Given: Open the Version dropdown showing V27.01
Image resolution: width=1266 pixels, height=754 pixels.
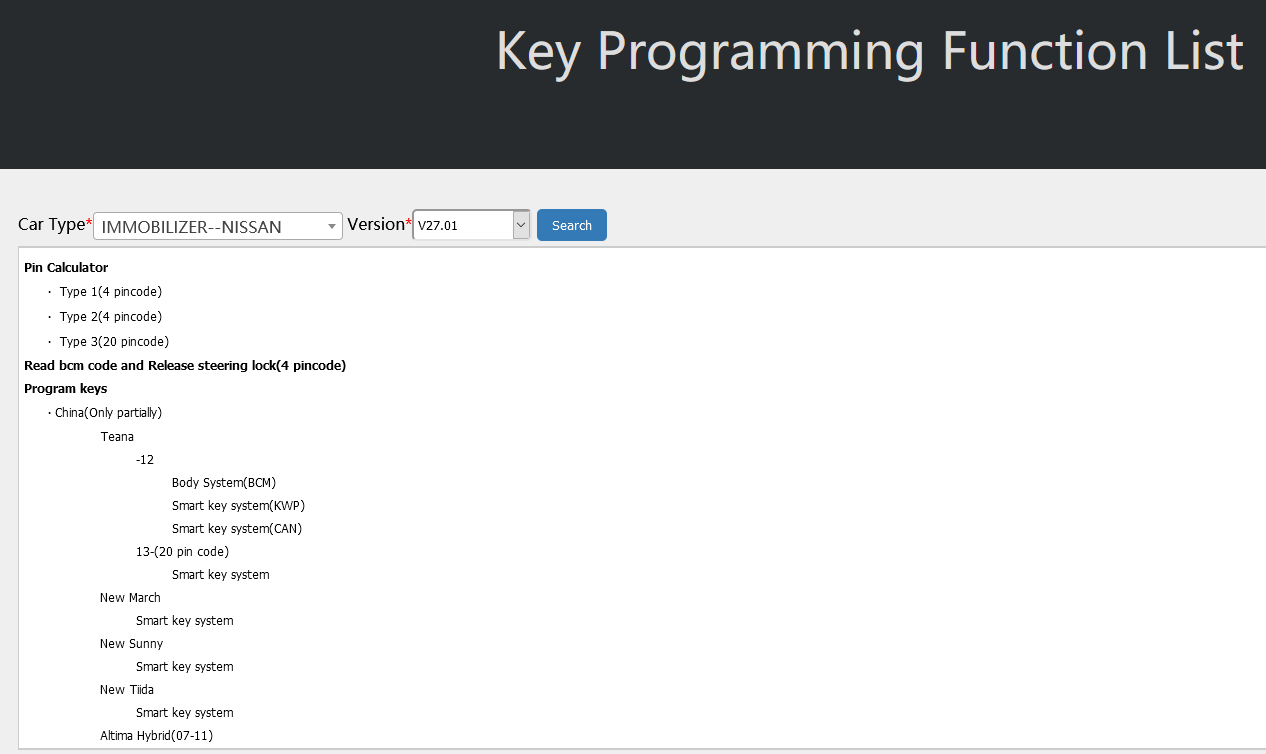Looking at the screenshot, I should pyautogui.click(x=471, y=225).
